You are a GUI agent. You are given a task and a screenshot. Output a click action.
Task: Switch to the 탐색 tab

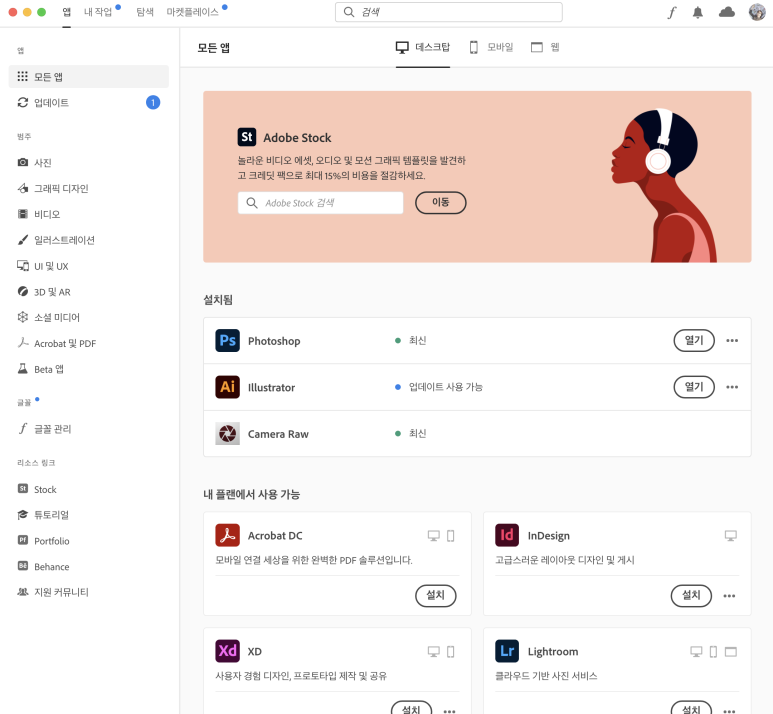(x=145, y=12)
